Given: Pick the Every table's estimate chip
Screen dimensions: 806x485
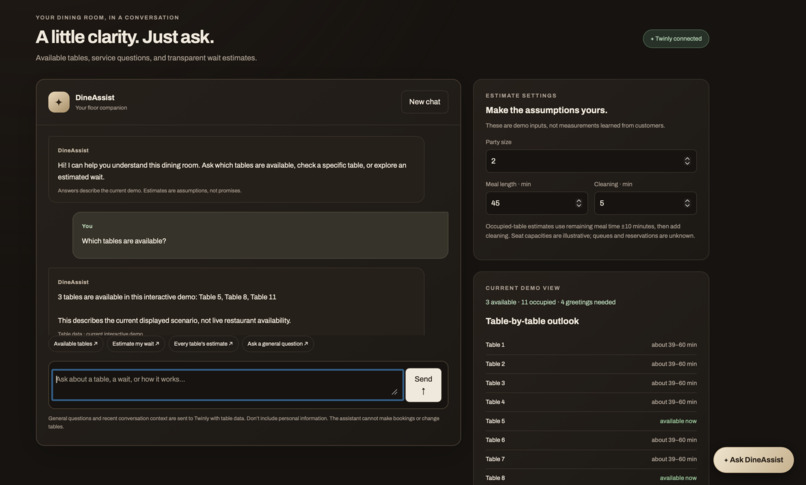Looking at the screenshot, I should [203, 344].
